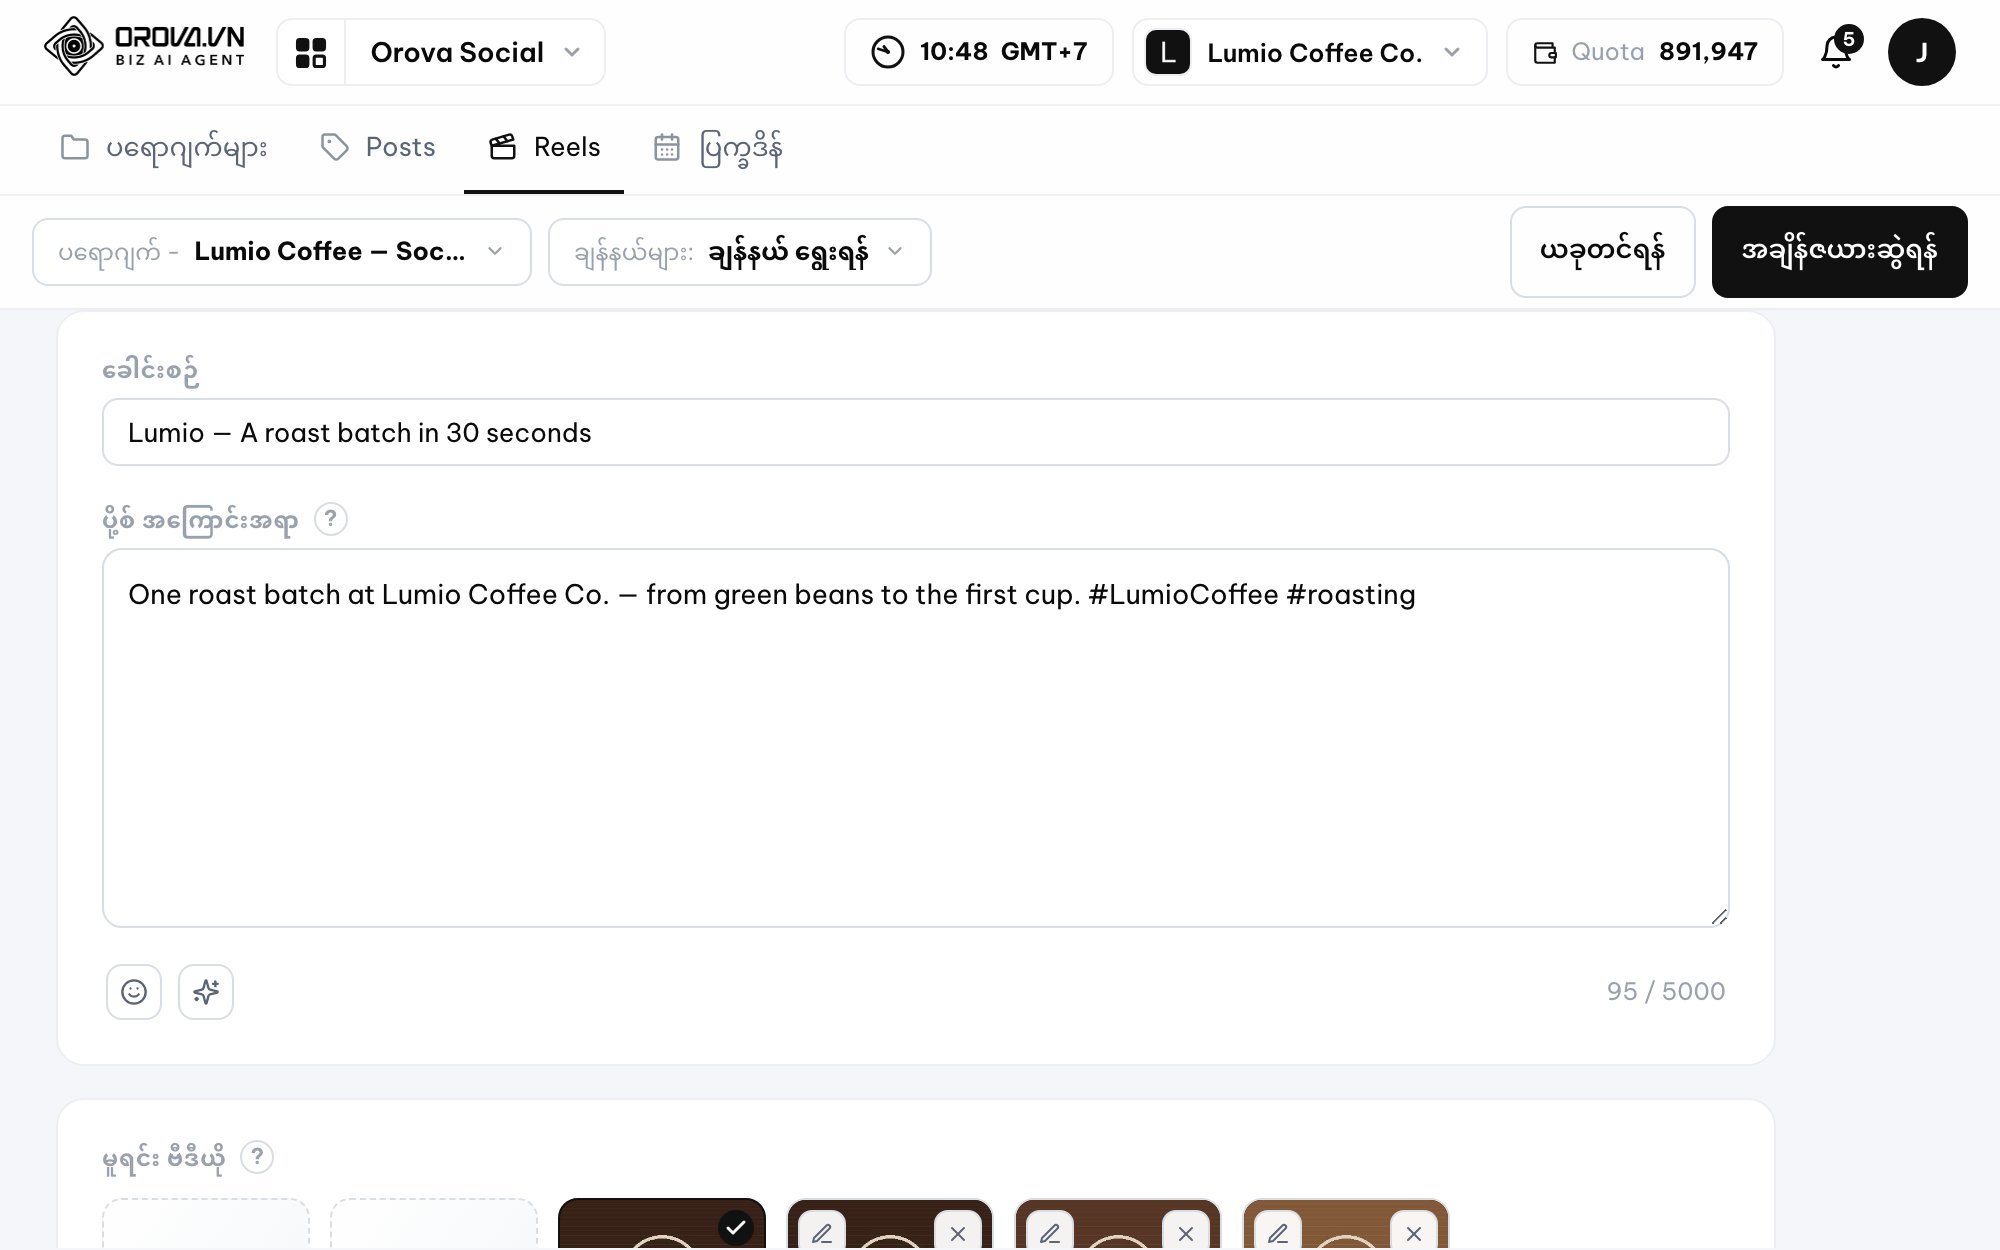Edit the second media thumbnail with pencil icon
Image resolution: width=2000 pixels, height=1250 pixels.
822,1232
